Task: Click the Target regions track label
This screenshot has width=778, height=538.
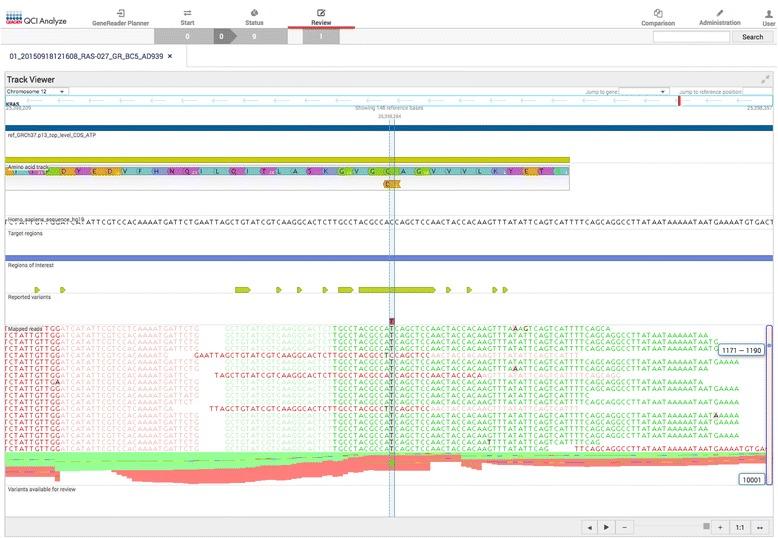Action: [x=25, y=233]
